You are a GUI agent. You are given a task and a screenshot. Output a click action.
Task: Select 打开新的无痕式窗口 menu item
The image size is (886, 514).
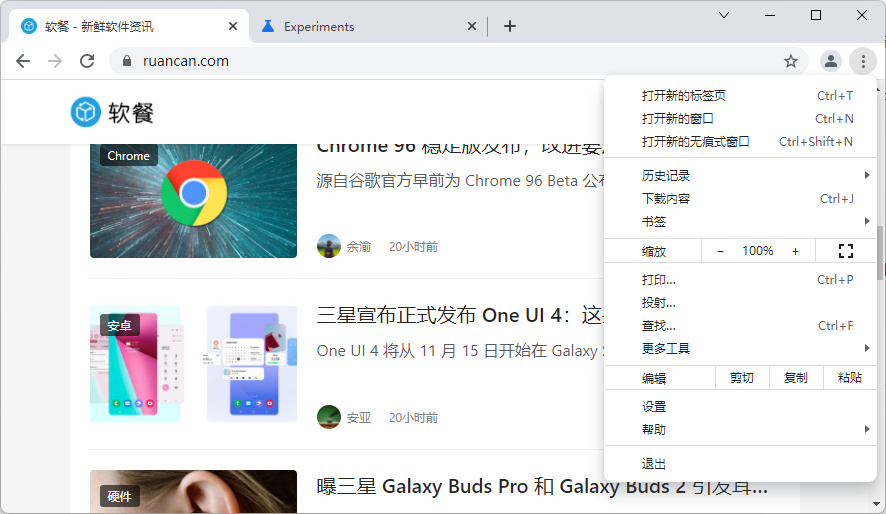coord(740,142)
